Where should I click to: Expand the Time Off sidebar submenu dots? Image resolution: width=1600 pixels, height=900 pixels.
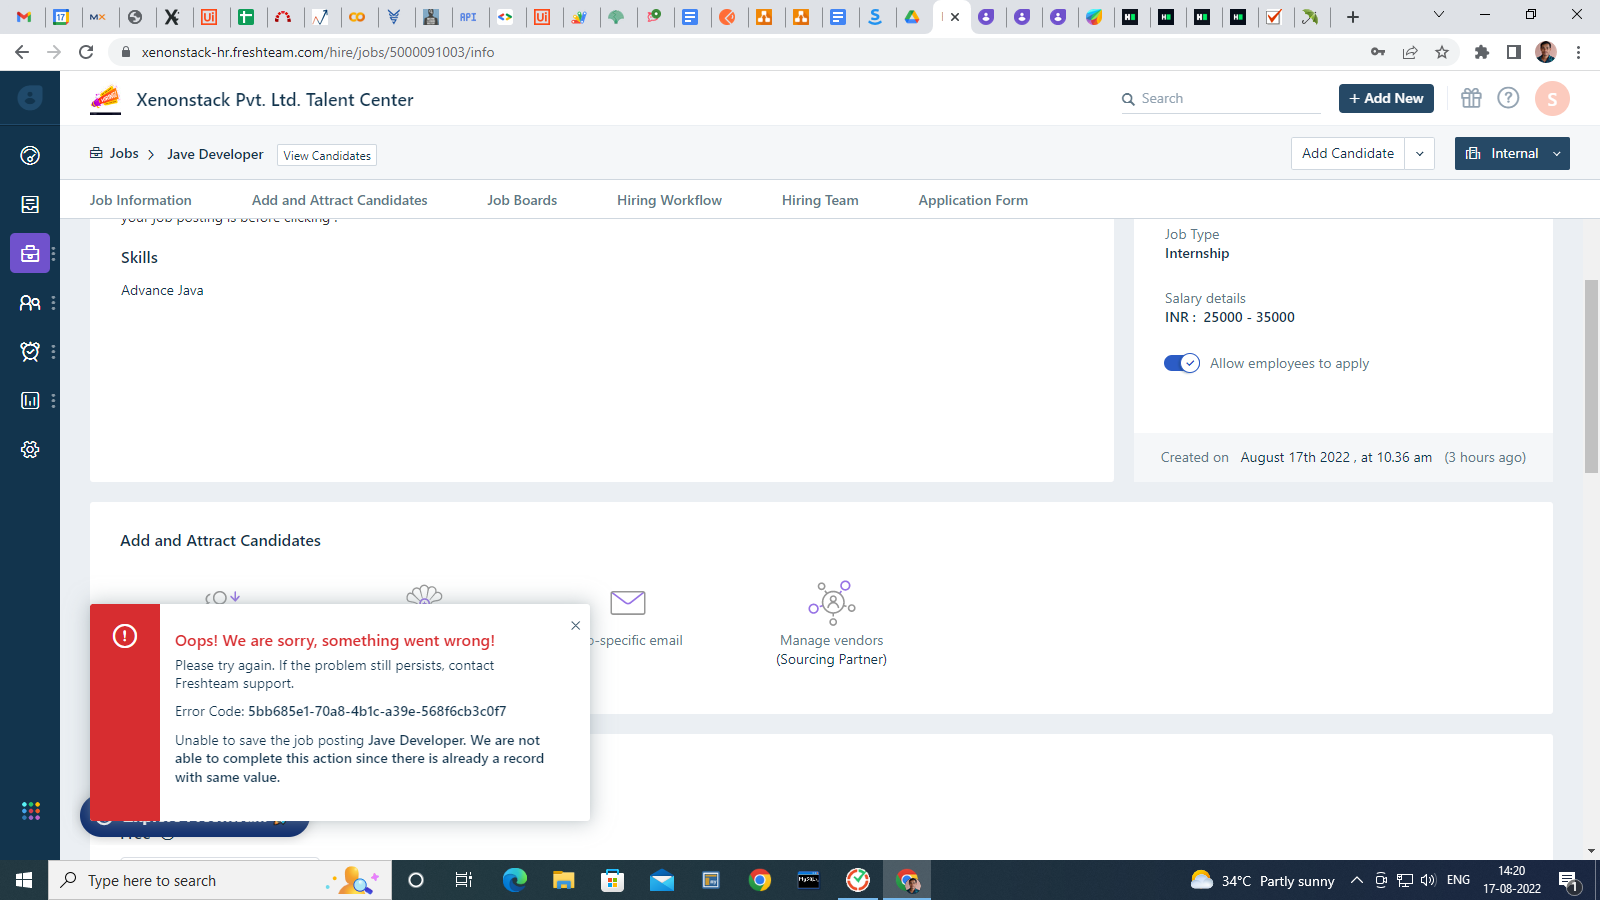coord(53,351)
